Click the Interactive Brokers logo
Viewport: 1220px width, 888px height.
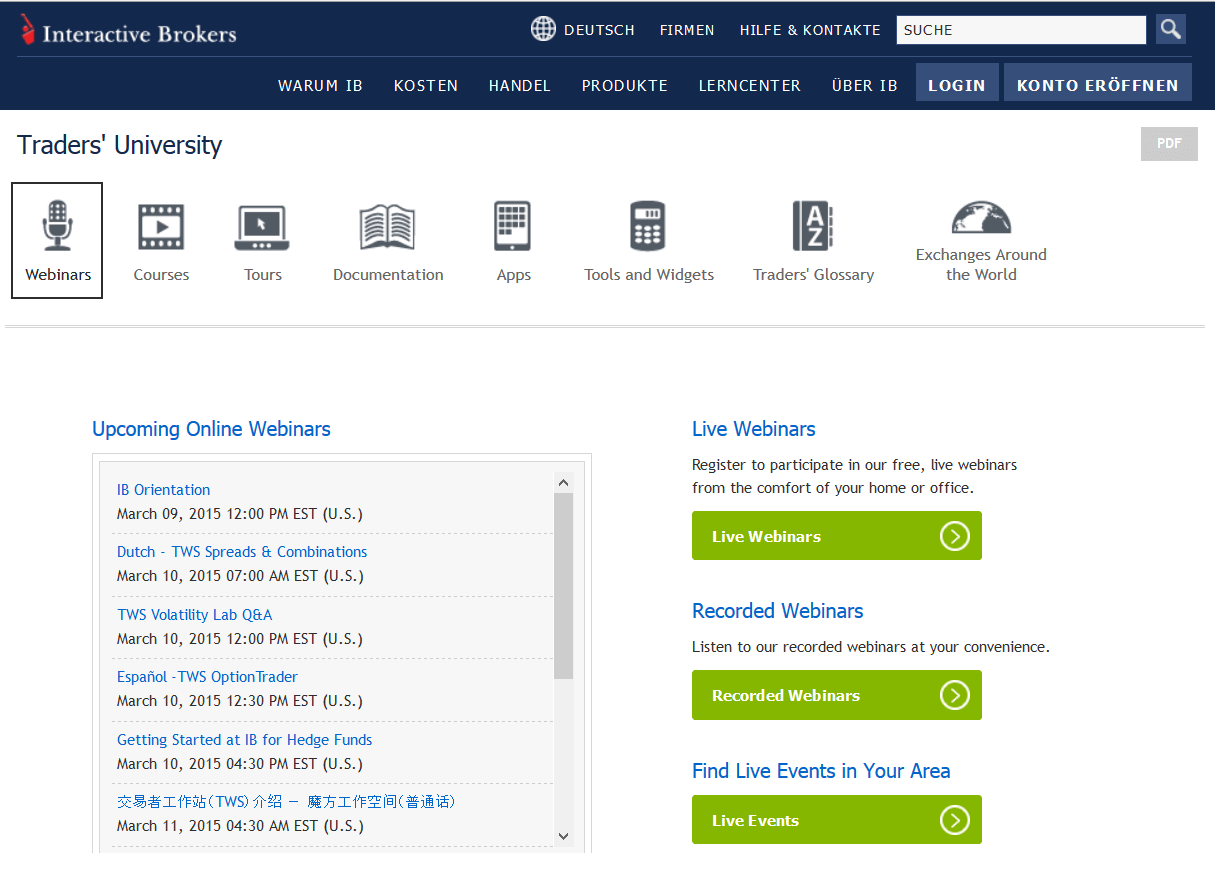127,32
